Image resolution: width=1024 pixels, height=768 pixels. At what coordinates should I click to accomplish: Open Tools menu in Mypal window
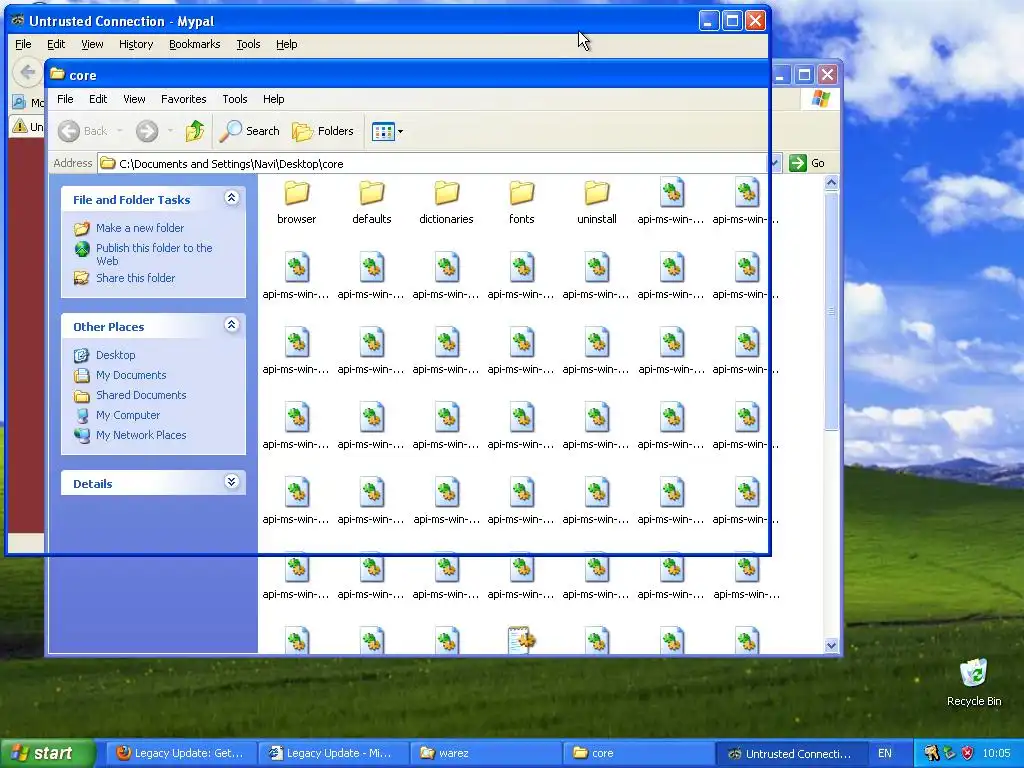point(248,44)
